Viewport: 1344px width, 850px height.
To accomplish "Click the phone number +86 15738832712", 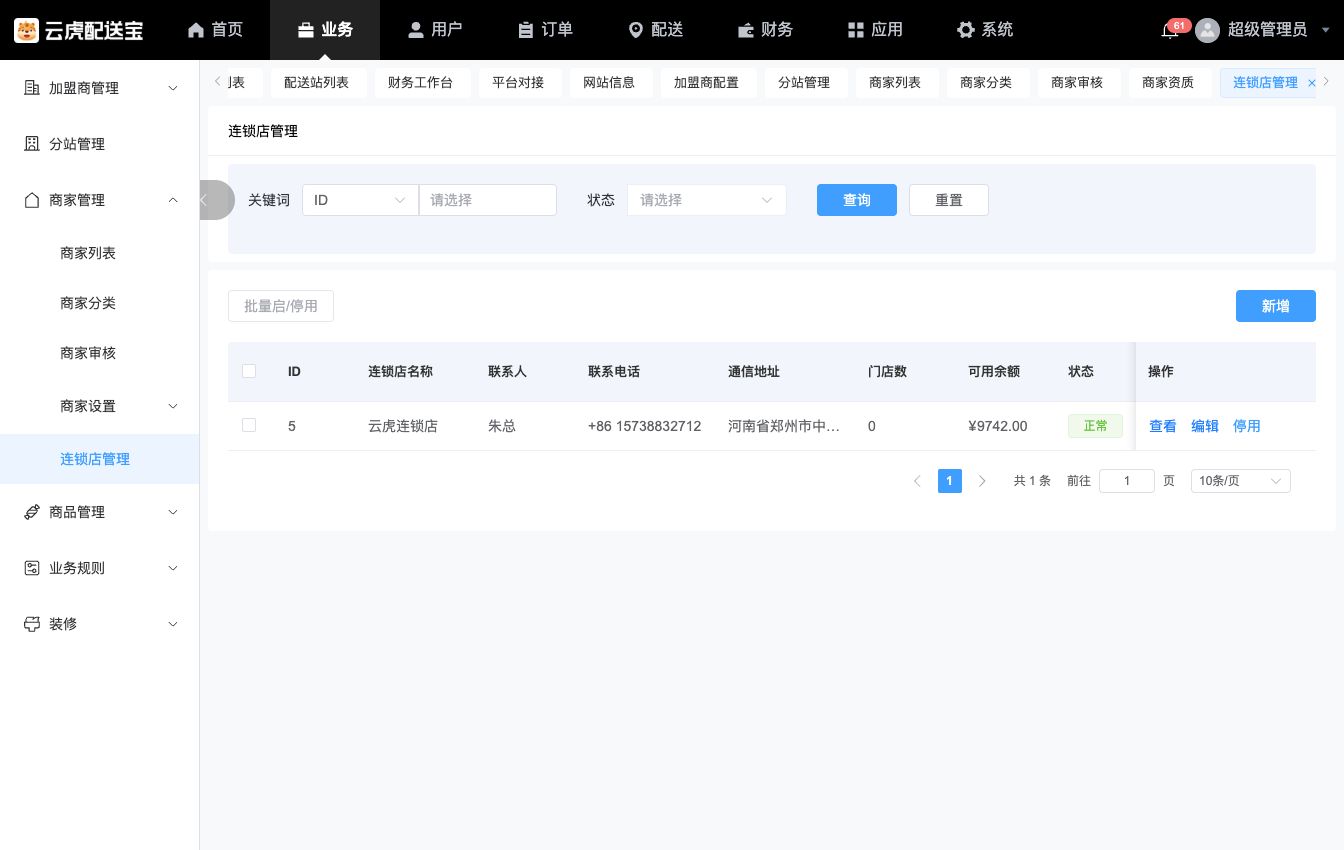I will pyautogui.click(x=645, y=426).
